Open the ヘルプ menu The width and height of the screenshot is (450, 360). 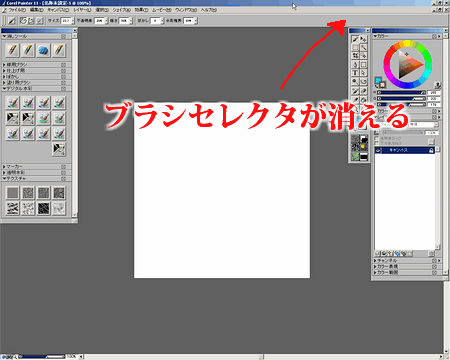click(x=208, y=10)
